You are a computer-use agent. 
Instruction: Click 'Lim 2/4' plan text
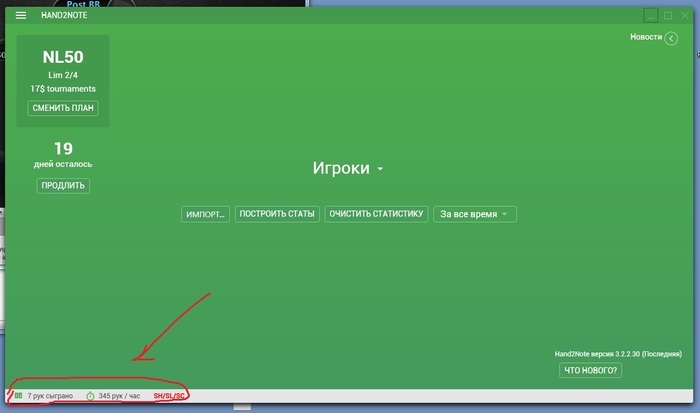tap(63, 75)
